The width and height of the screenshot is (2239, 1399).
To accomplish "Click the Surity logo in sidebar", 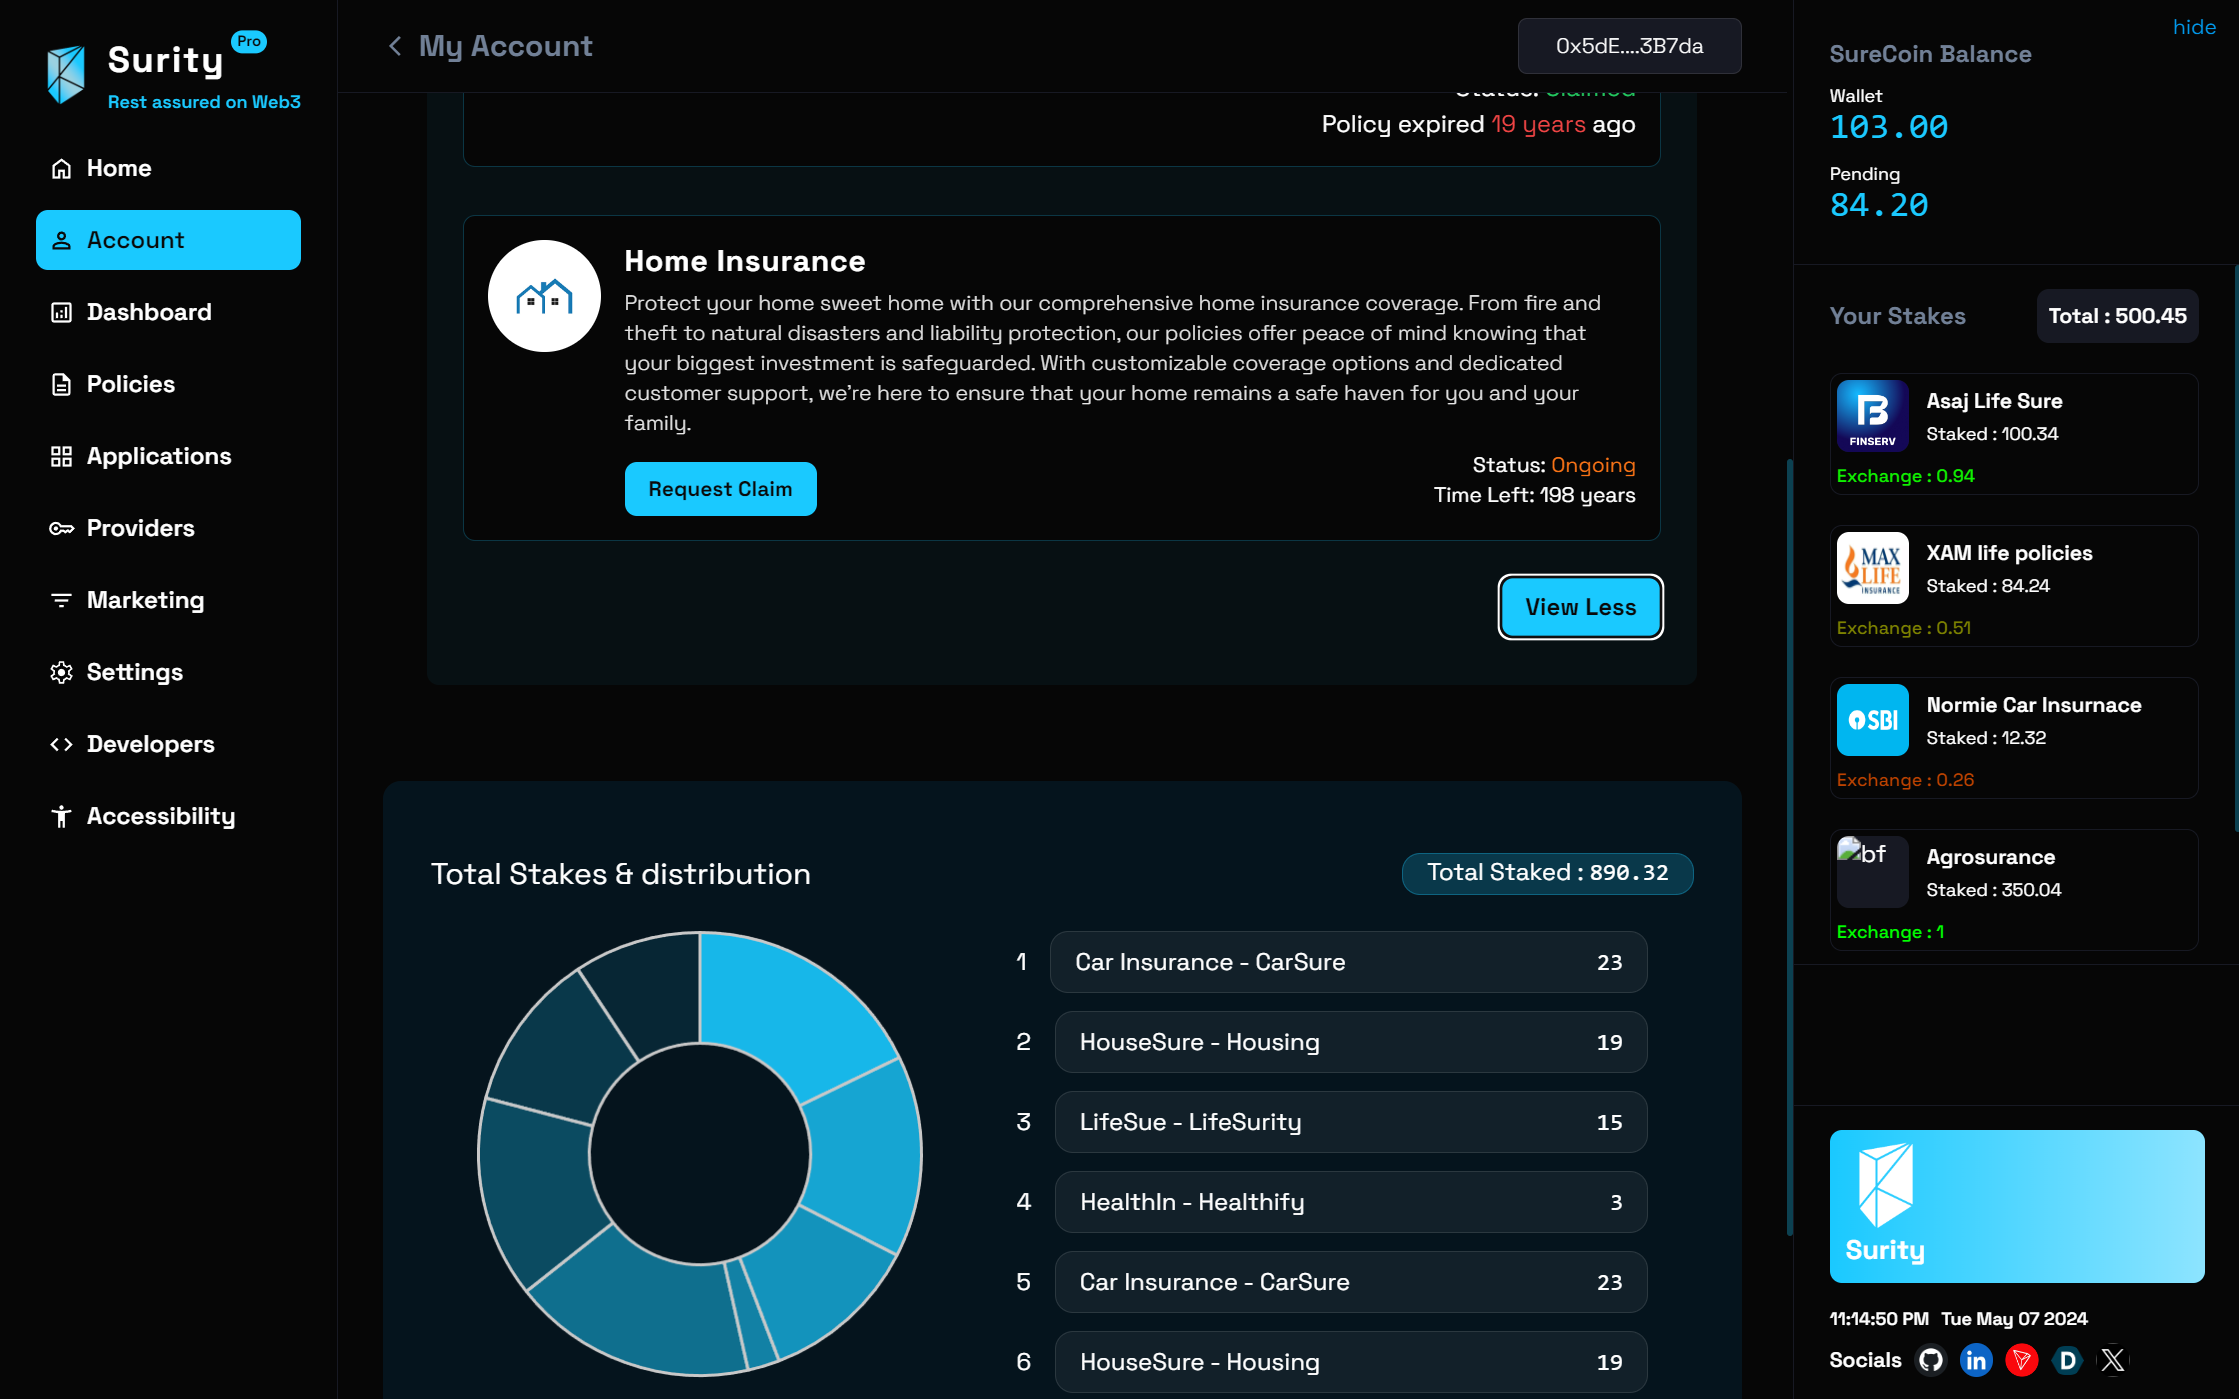I will pos(66,75).
